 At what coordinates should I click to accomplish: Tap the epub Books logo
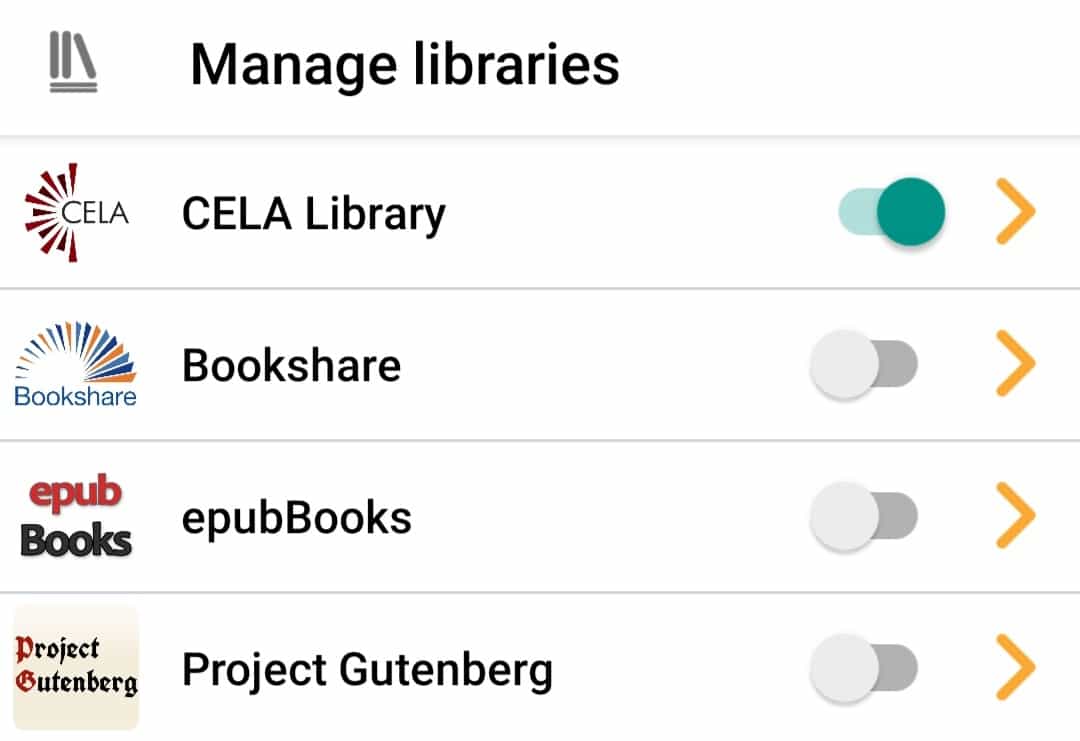click(x=76, y=515)
